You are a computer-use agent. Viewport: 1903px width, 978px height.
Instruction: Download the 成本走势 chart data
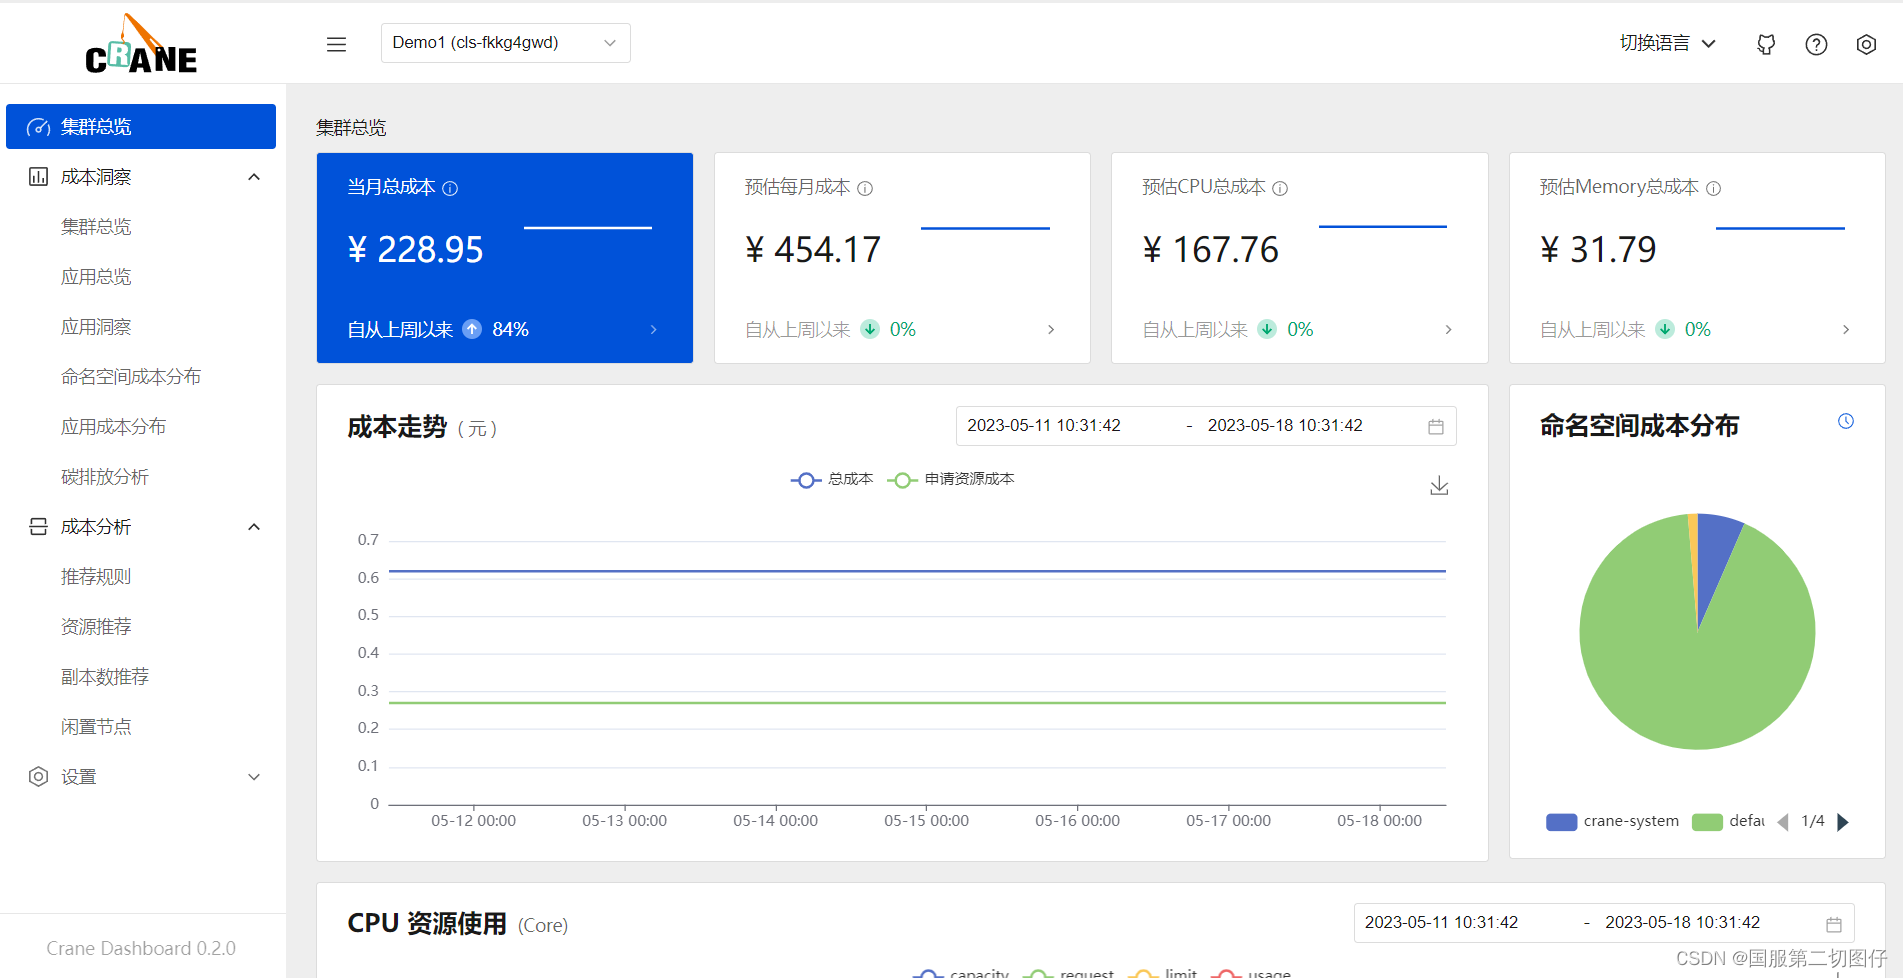tap(1438, 485)
